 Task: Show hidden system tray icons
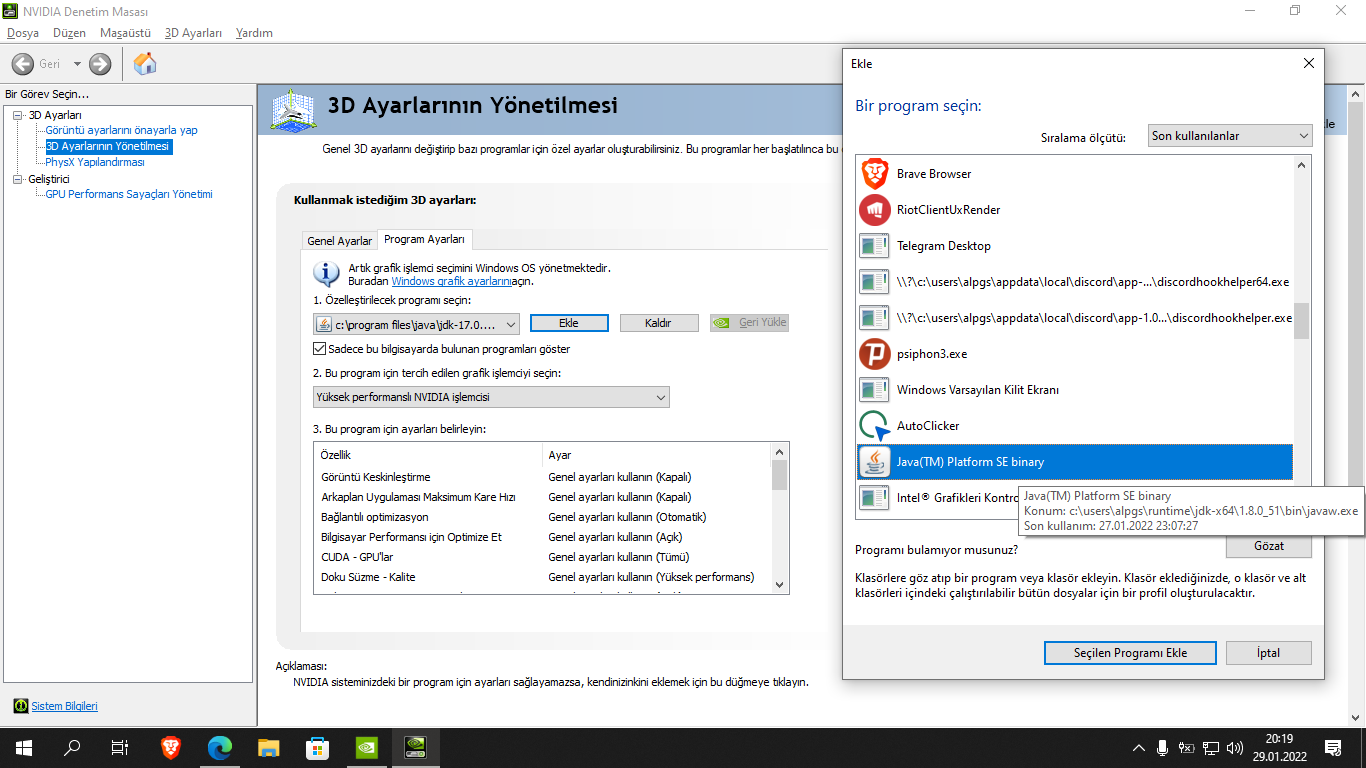(x=1139, y=748)
